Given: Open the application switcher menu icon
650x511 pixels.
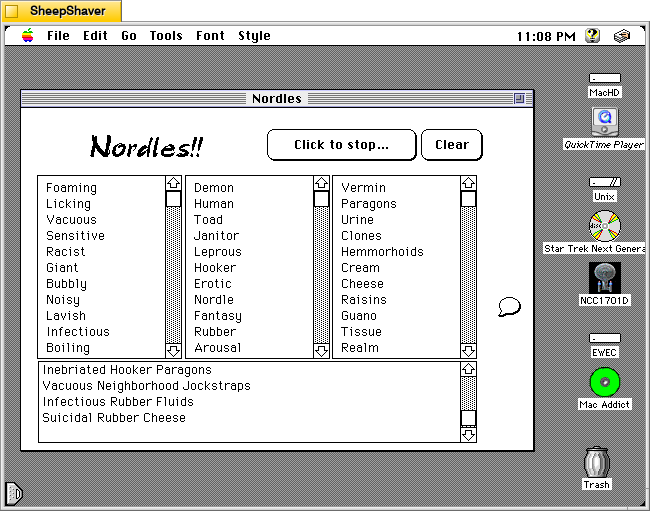Looking at the screenshot, I should tap(622, 36).
